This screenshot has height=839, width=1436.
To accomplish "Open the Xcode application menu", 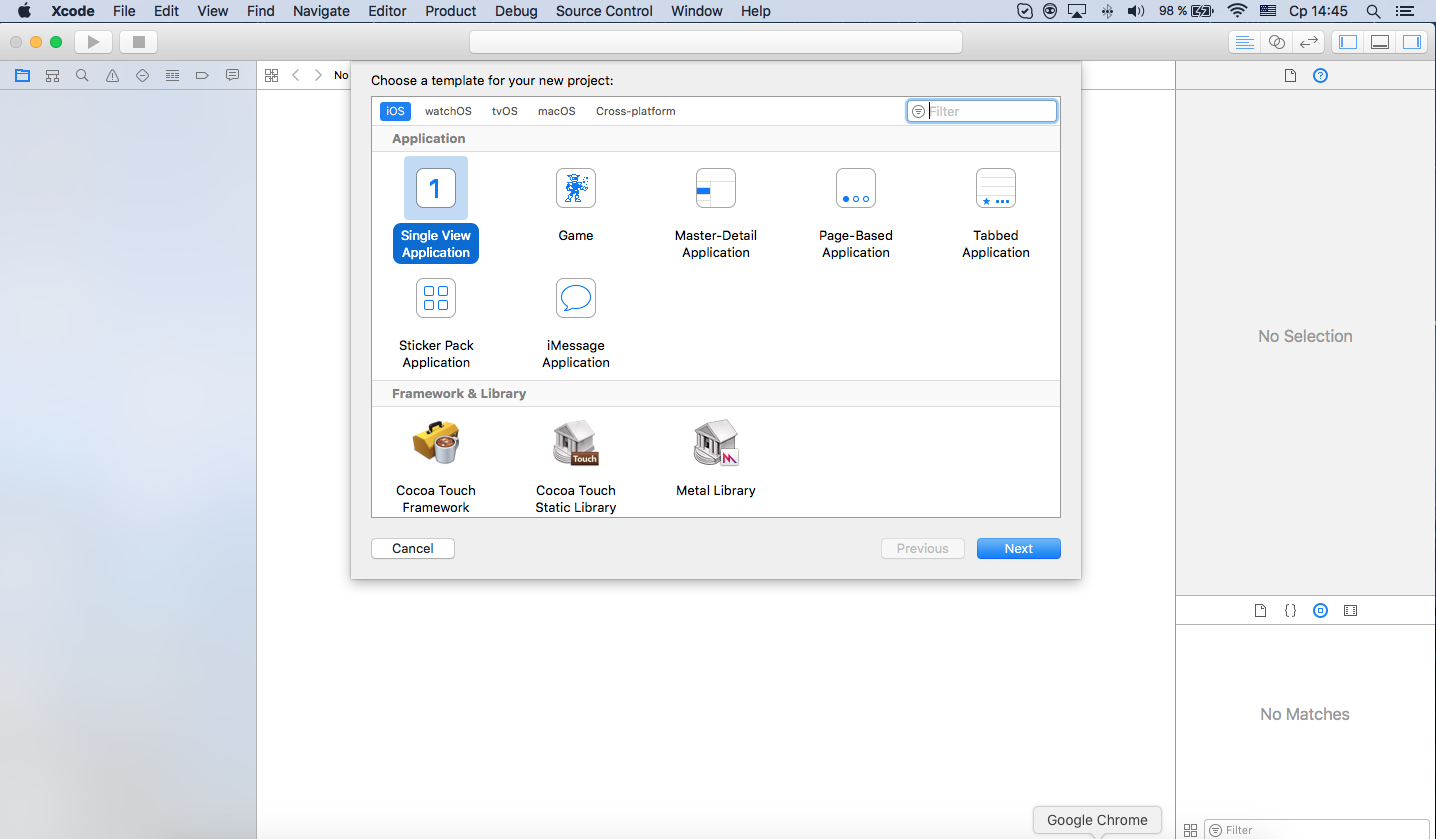I will click(x=72, y=11).
